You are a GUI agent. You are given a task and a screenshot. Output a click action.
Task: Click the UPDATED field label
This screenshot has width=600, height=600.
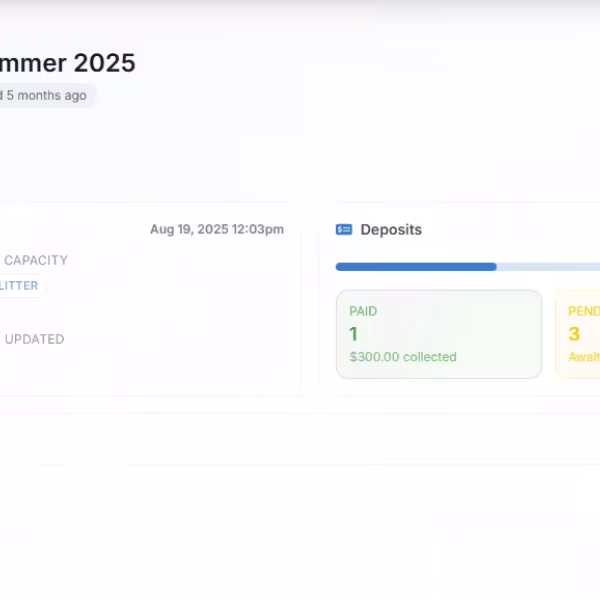(x=34, y=339)
